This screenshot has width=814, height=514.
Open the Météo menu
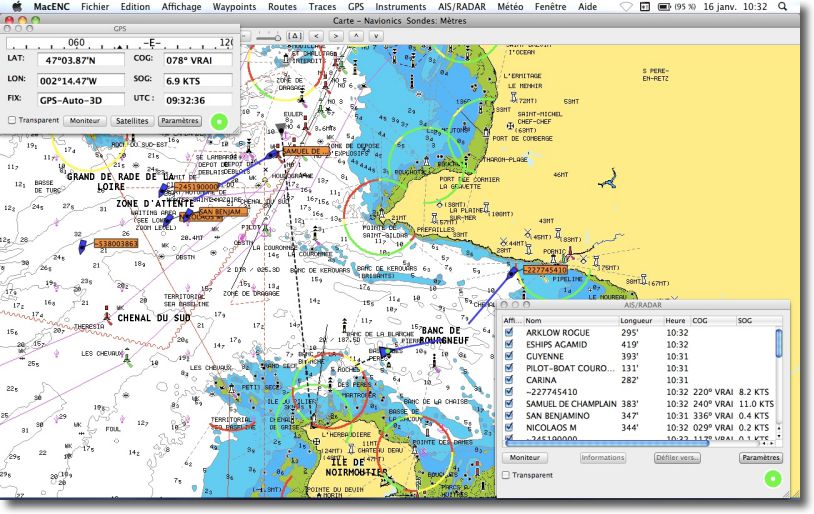510,7
